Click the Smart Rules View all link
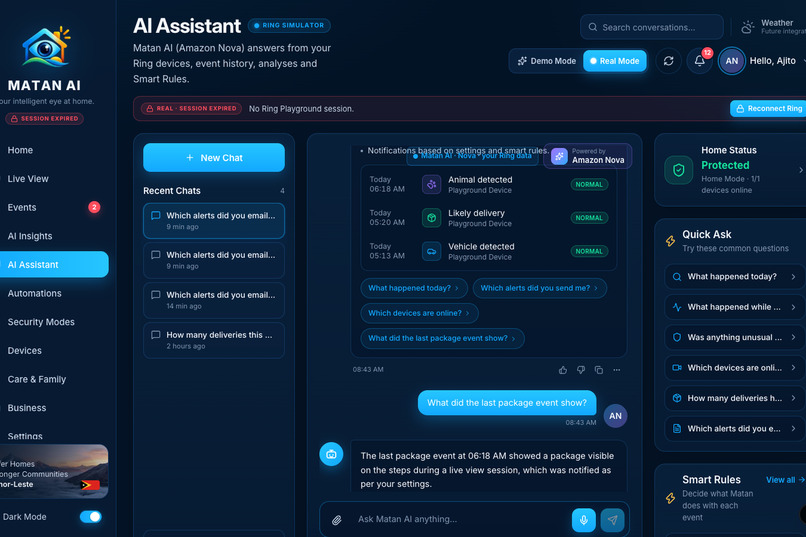Image resolution: width=806 pixels, height=537 pixels. click(784, 480)
